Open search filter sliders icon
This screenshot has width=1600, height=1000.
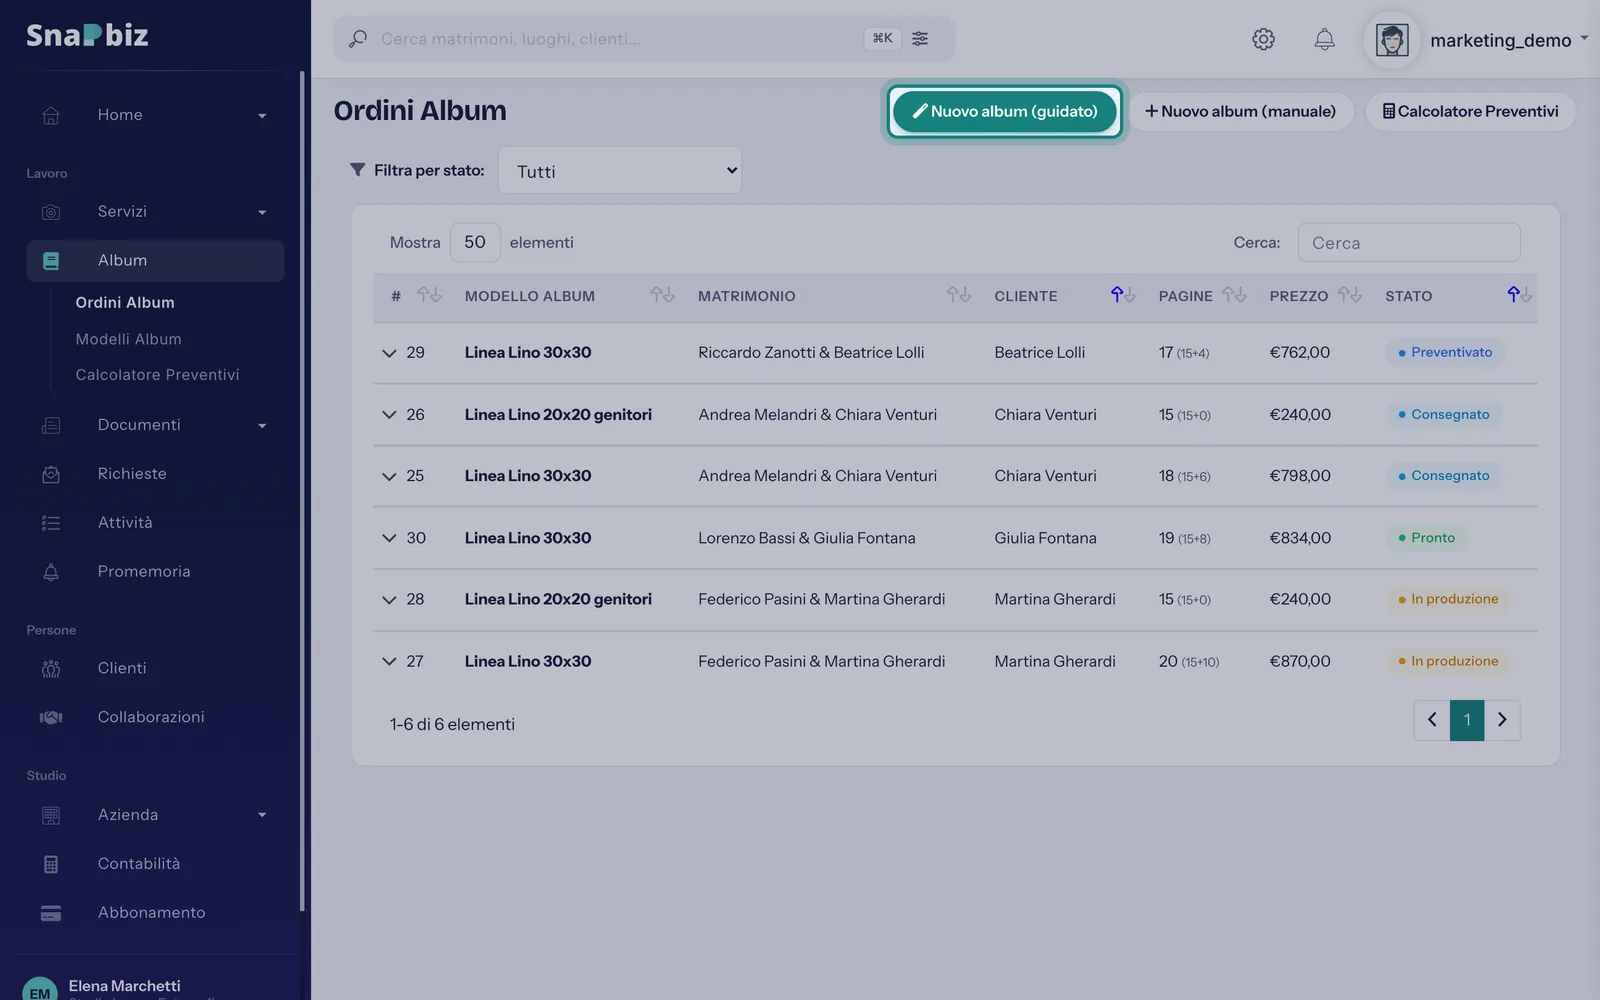pos(920,38)
